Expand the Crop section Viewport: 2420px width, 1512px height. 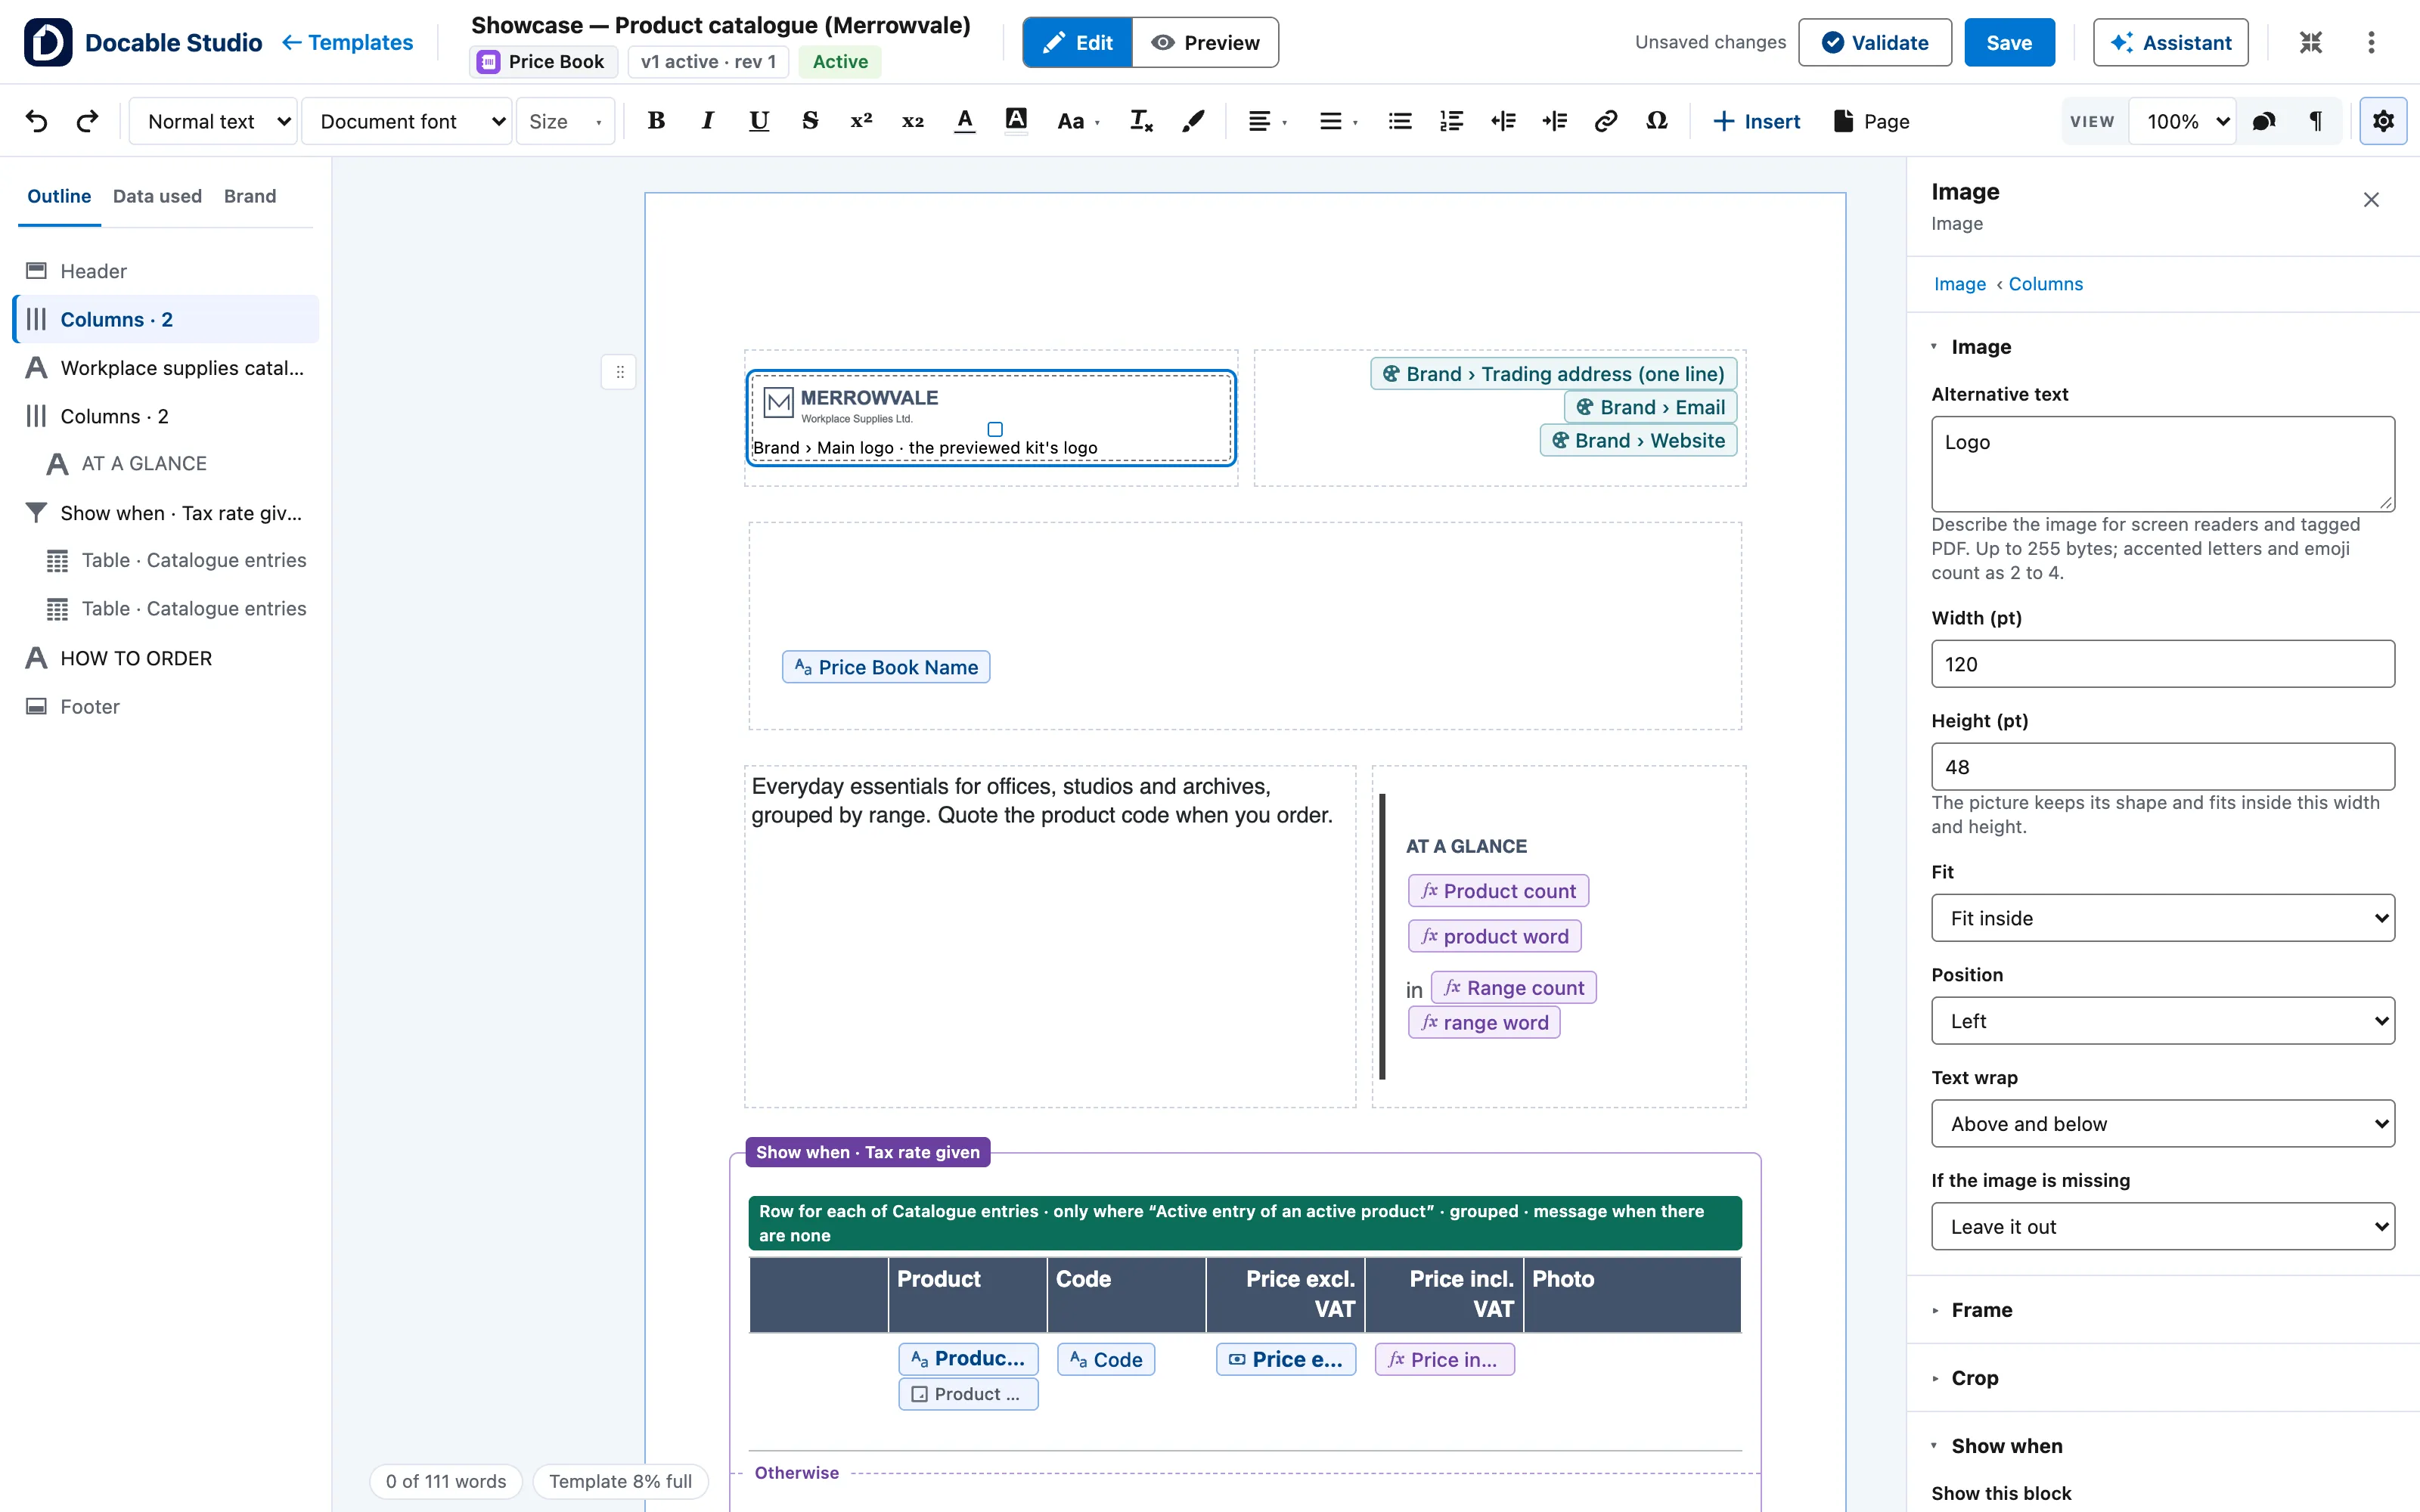1975,1378
